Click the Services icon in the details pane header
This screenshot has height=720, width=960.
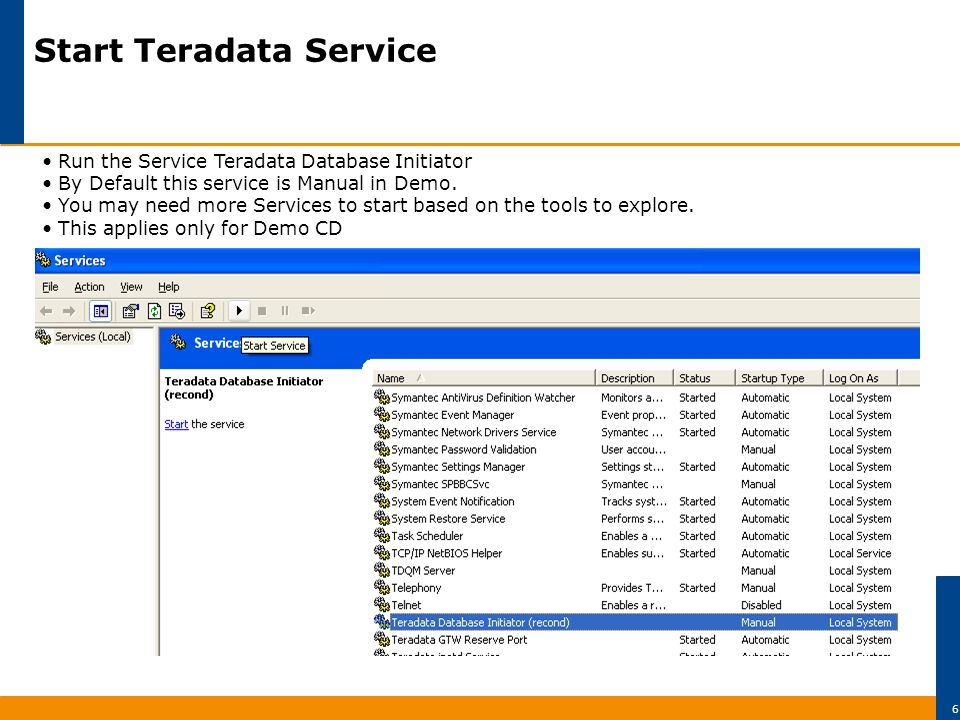(178, 343)
